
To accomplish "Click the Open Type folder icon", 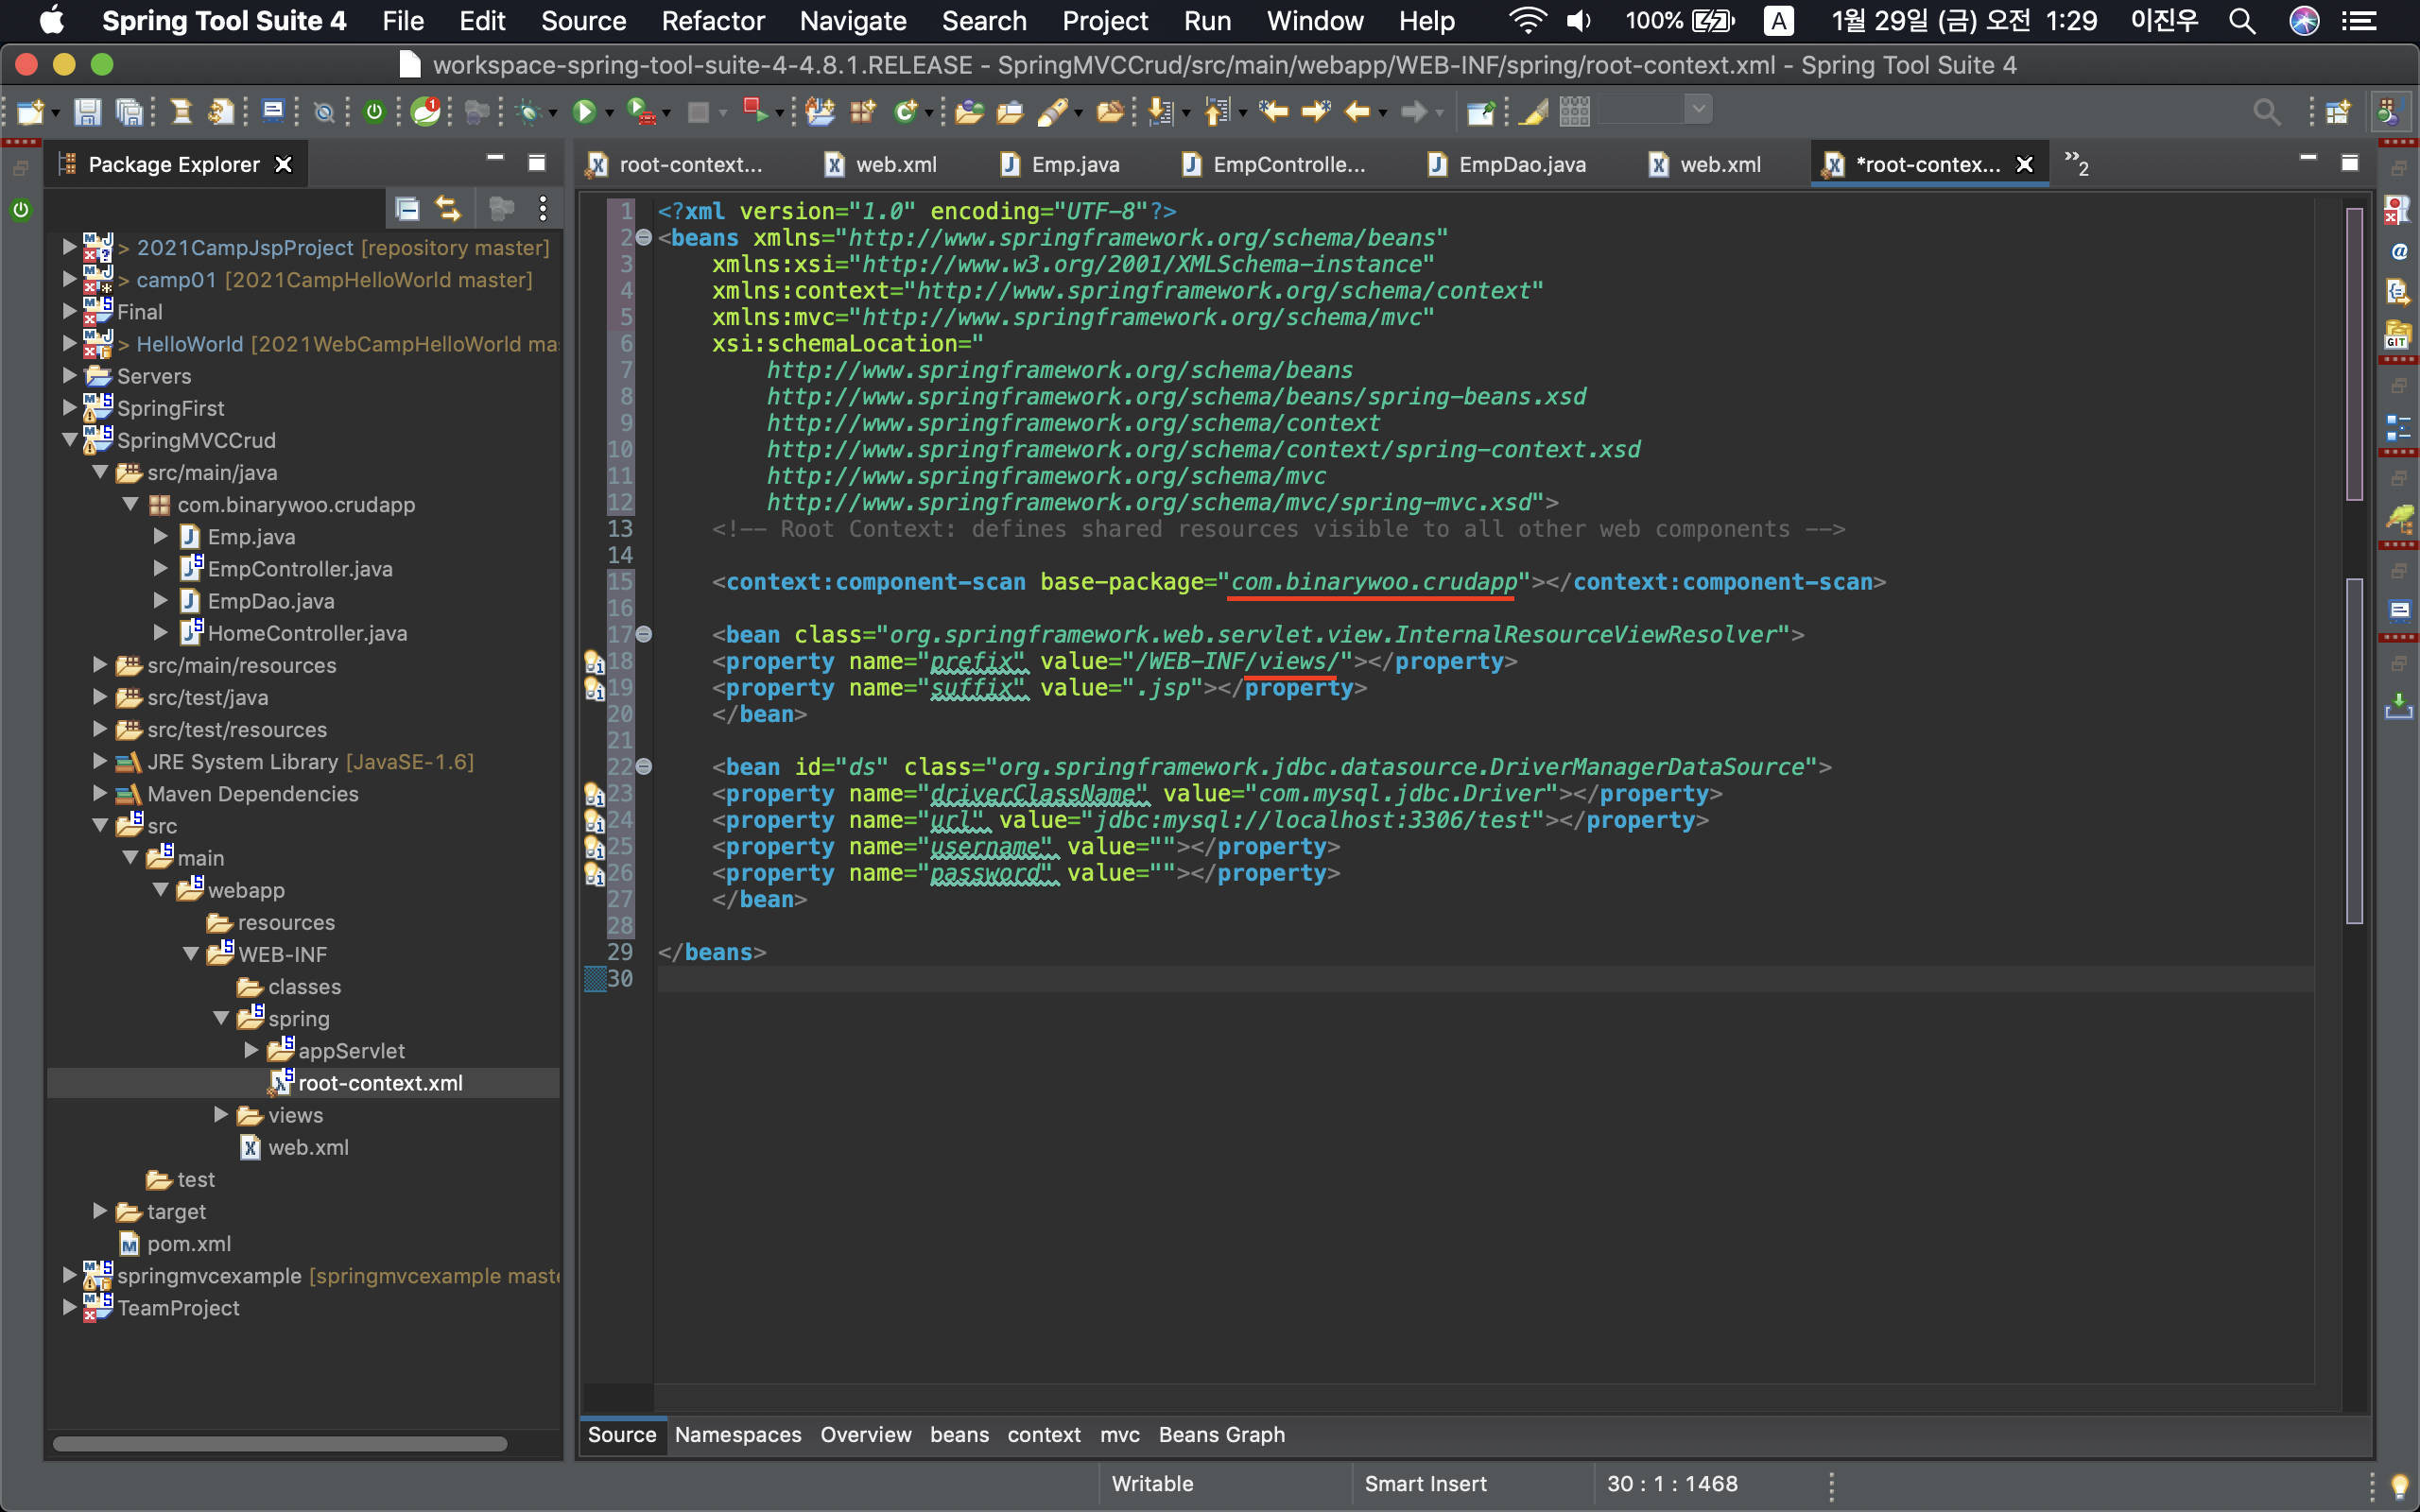I will click(968, 111).
